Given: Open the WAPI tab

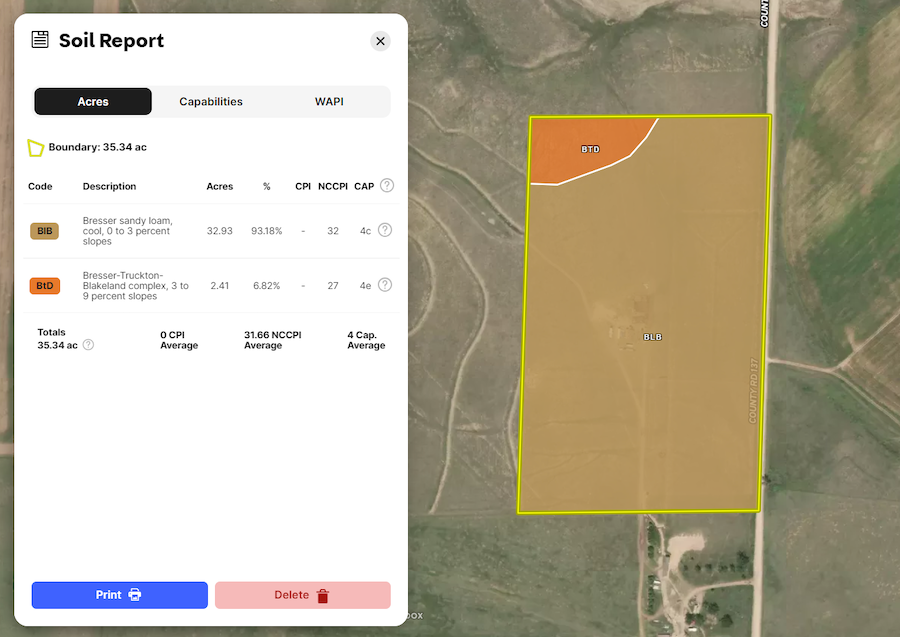Looking at the screenshot, I should [329, 102].
